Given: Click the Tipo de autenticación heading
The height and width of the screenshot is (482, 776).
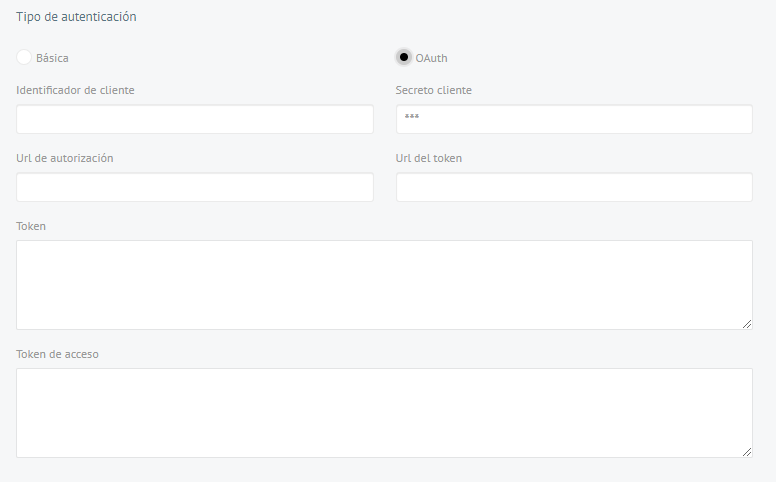Looking at the screenshot, I should 76,17.
